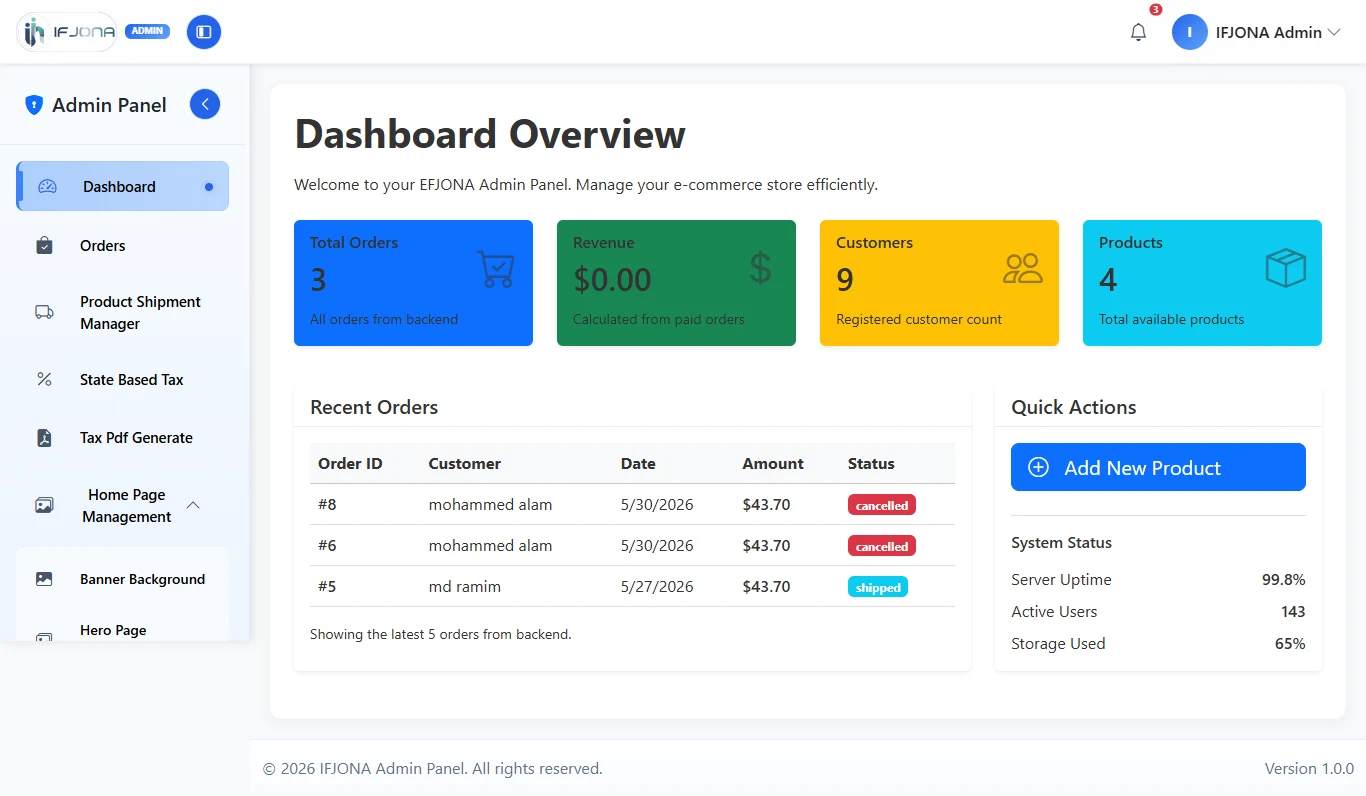1366x796 pixels.
Task: Collapse the Admin Panel sidebar arrow
Action: pyautogui.click(x=205, y=104)
